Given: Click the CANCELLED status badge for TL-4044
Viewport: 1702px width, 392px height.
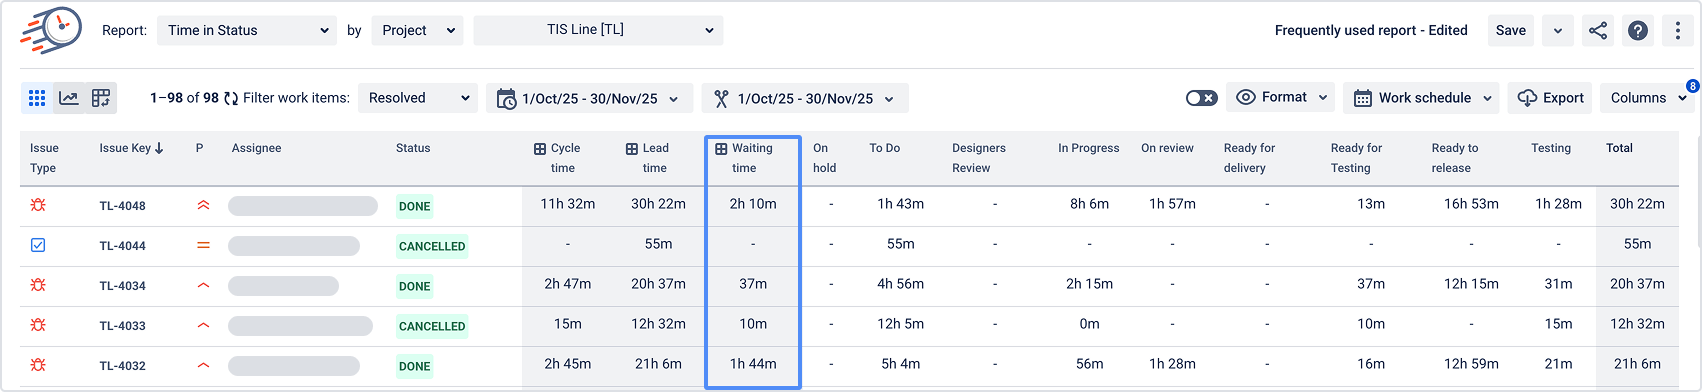Looking at the screenshot, I should (432, 246).
